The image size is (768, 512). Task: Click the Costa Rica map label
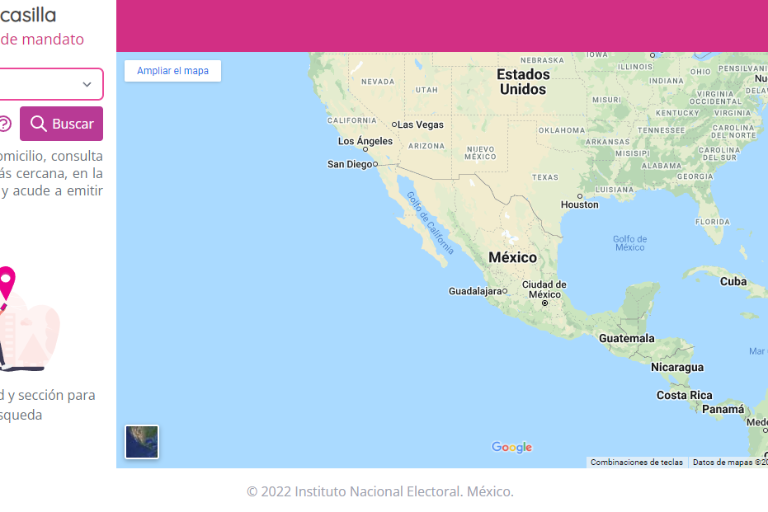tap(684, 395)
